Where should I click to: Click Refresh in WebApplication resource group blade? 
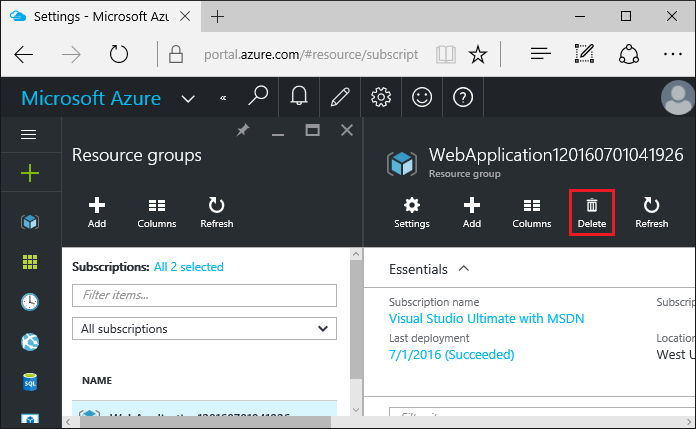[651, 212]
